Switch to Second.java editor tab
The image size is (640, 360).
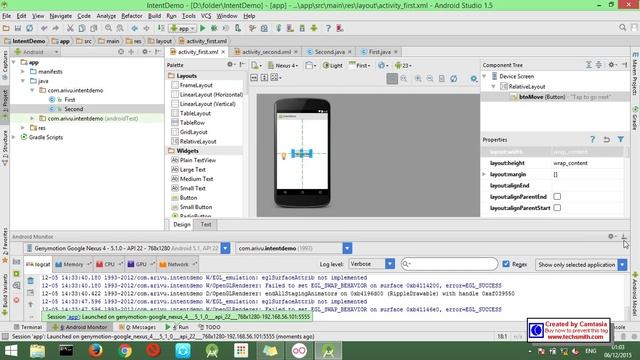(329, 52)
